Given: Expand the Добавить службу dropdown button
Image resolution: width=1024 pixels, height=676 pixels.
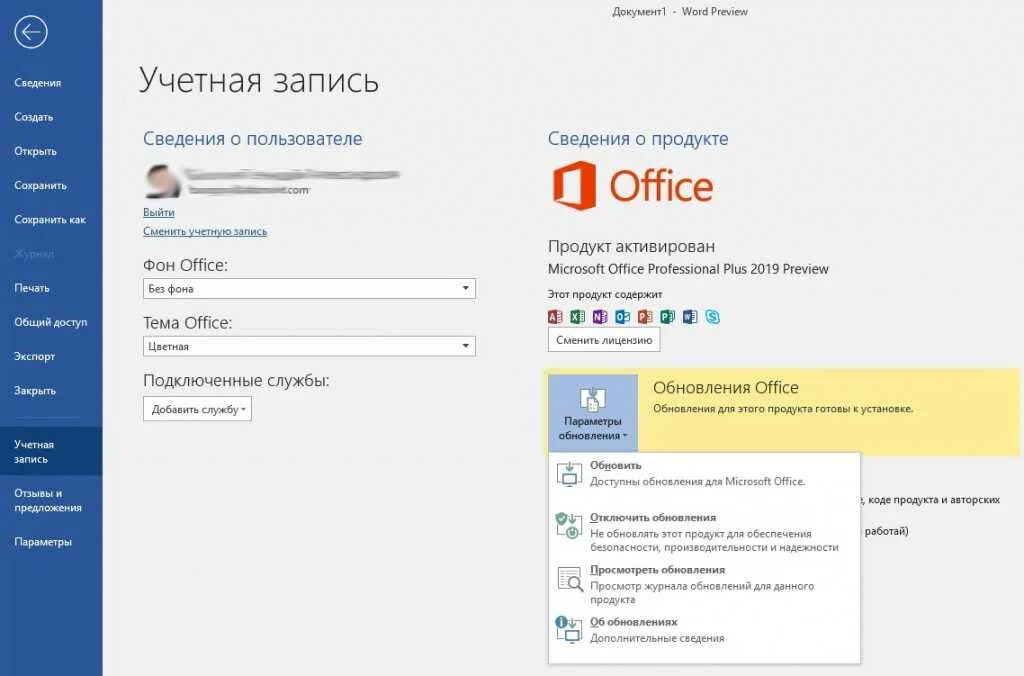Looking at the screenshot, I should (197, 410).
